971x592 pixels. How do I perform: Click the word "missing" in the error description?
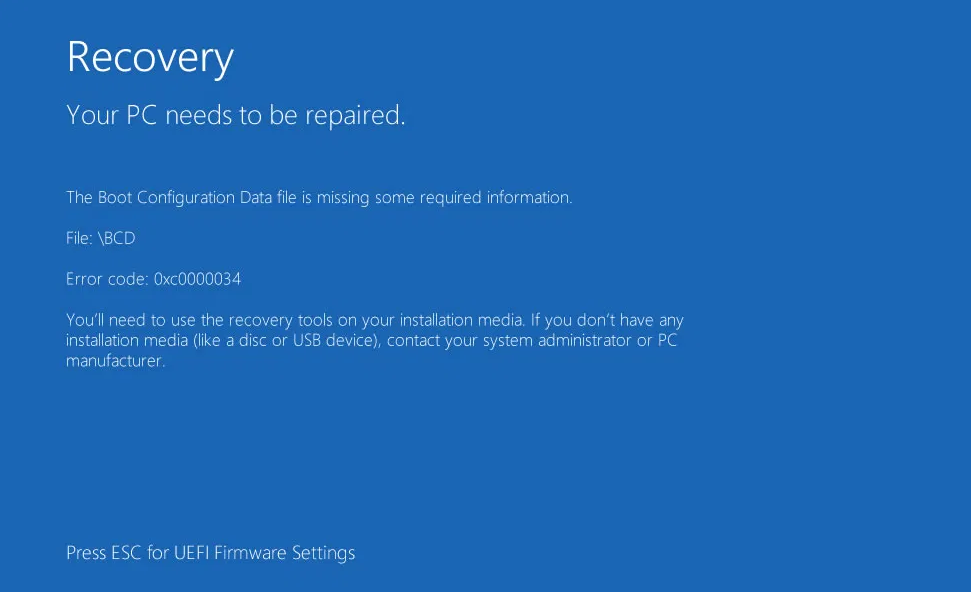343,197
